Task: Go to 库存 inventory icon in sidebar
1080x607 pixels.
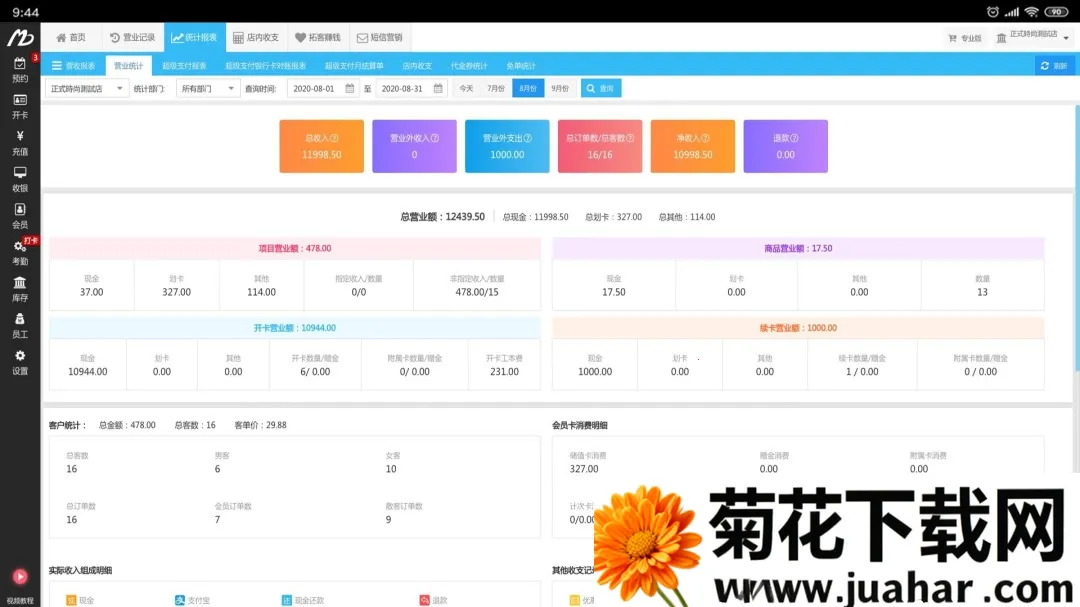Action: [x=20, y=283]
